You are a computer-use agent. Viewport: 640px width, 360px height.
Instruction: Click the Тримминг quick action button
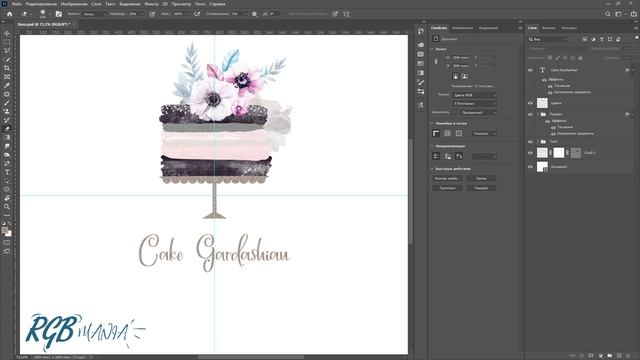point(447,188)
